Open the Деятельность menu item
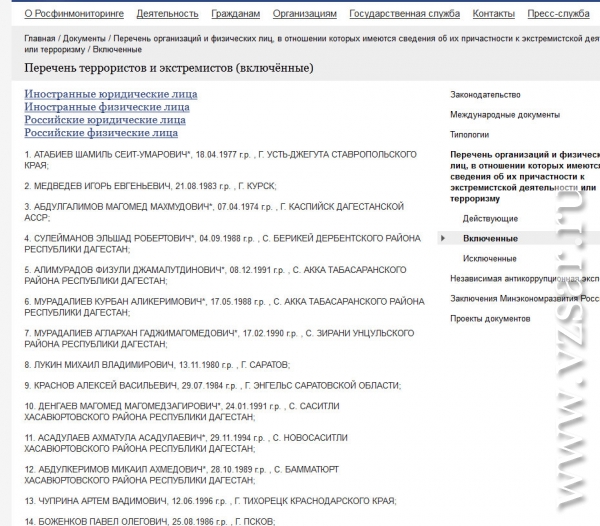 (x=167, y=14)
